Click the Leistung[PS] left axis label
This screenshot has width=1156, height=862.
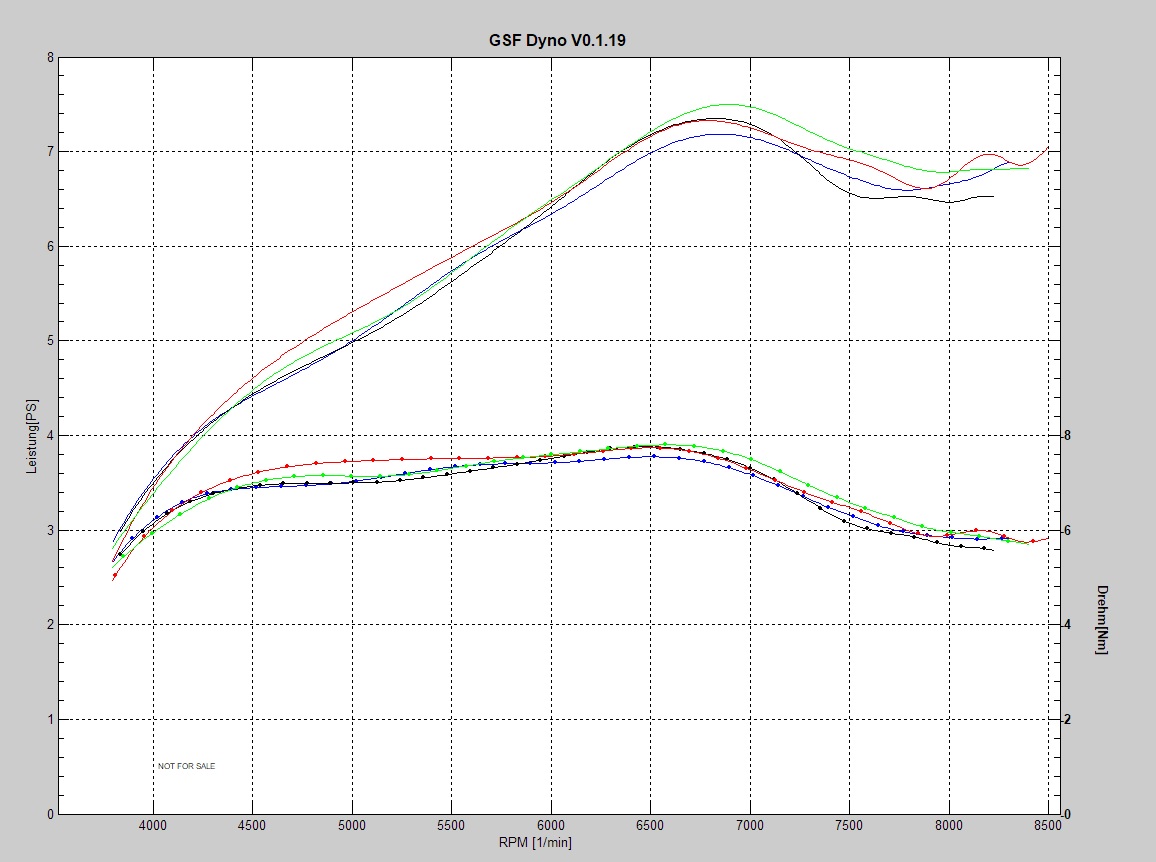32,437
